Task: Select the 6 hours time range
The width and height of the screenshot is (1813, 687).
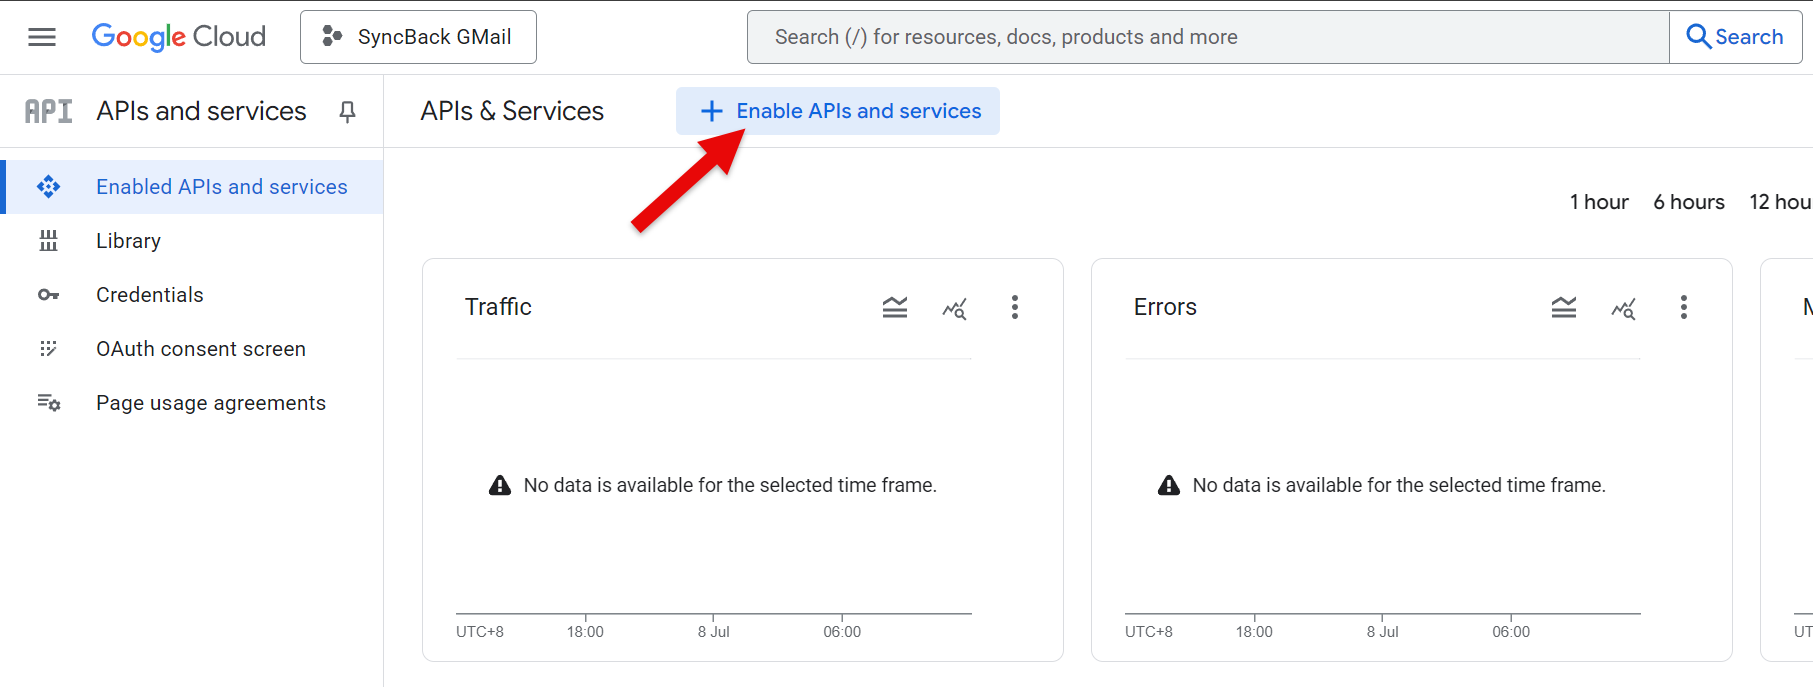Action: (1689, 202)
